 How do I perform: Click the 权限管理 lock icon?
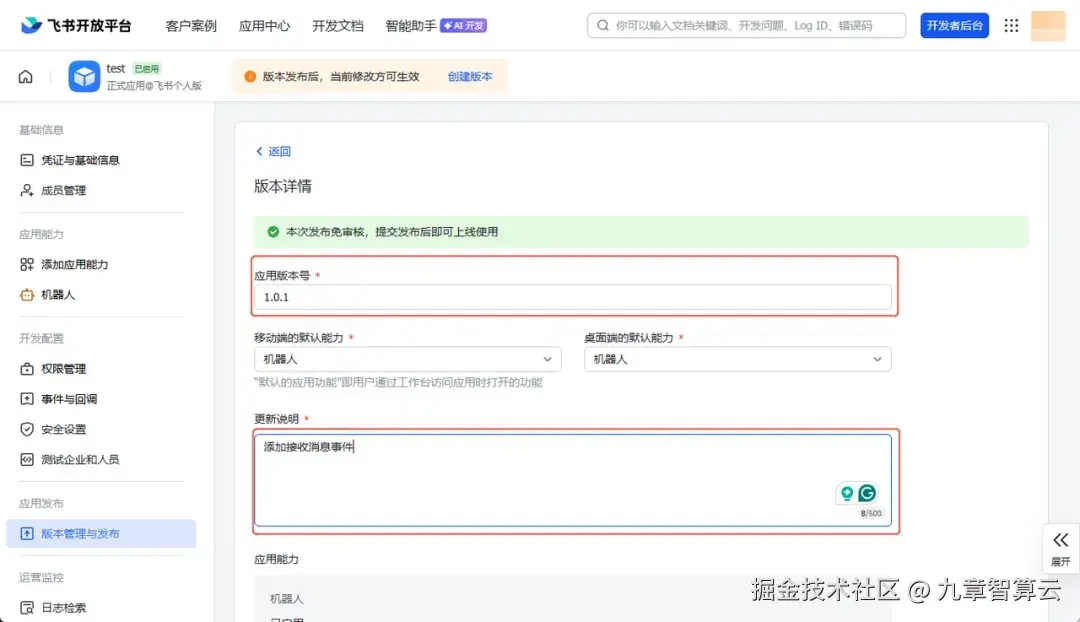tap(27, 369)
